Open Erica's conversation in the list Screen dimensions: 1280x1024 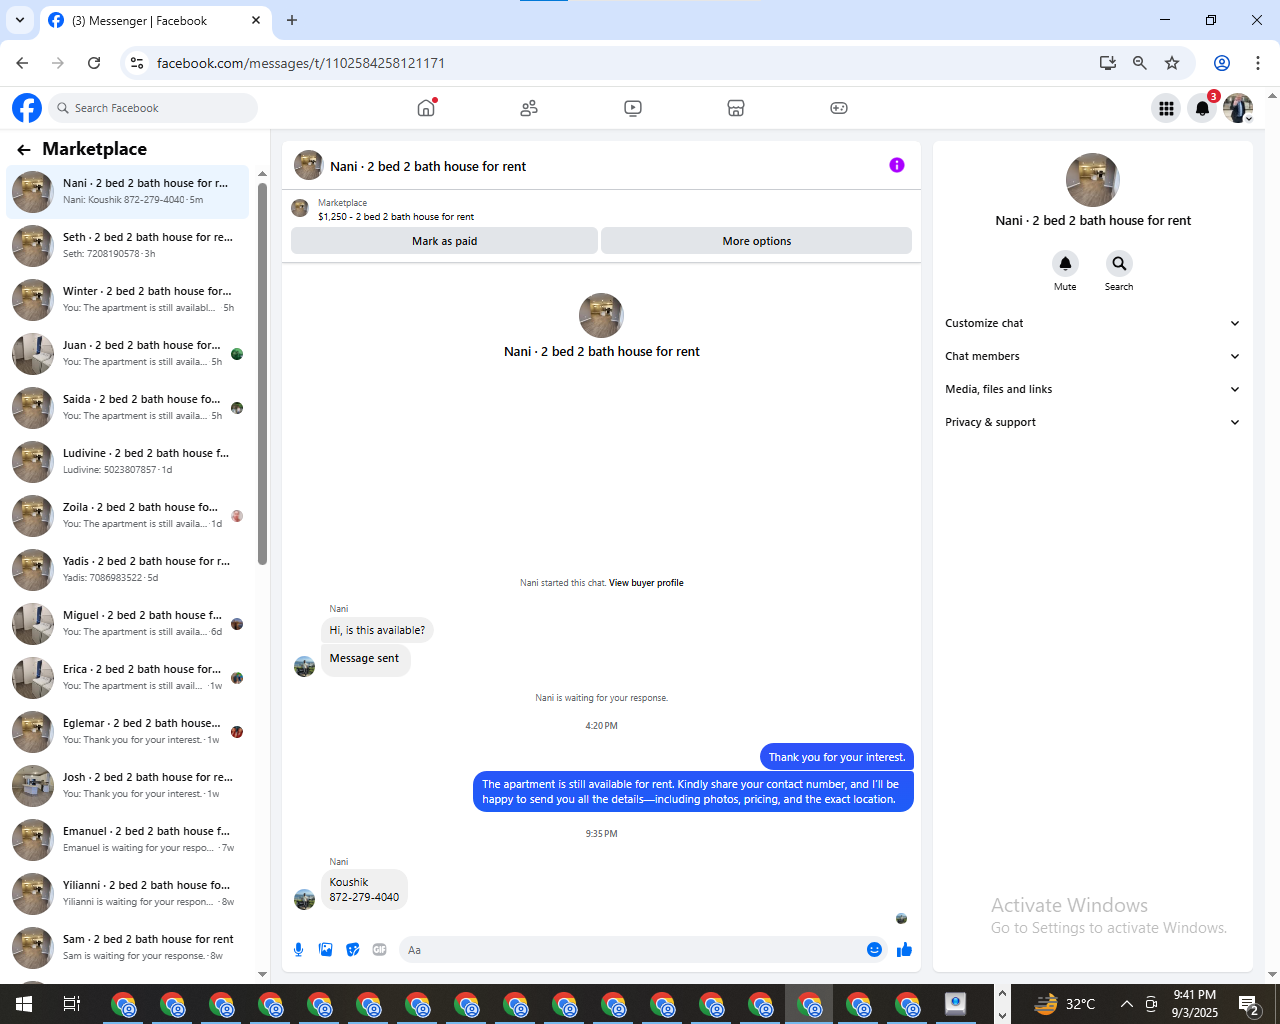point(128,677)
